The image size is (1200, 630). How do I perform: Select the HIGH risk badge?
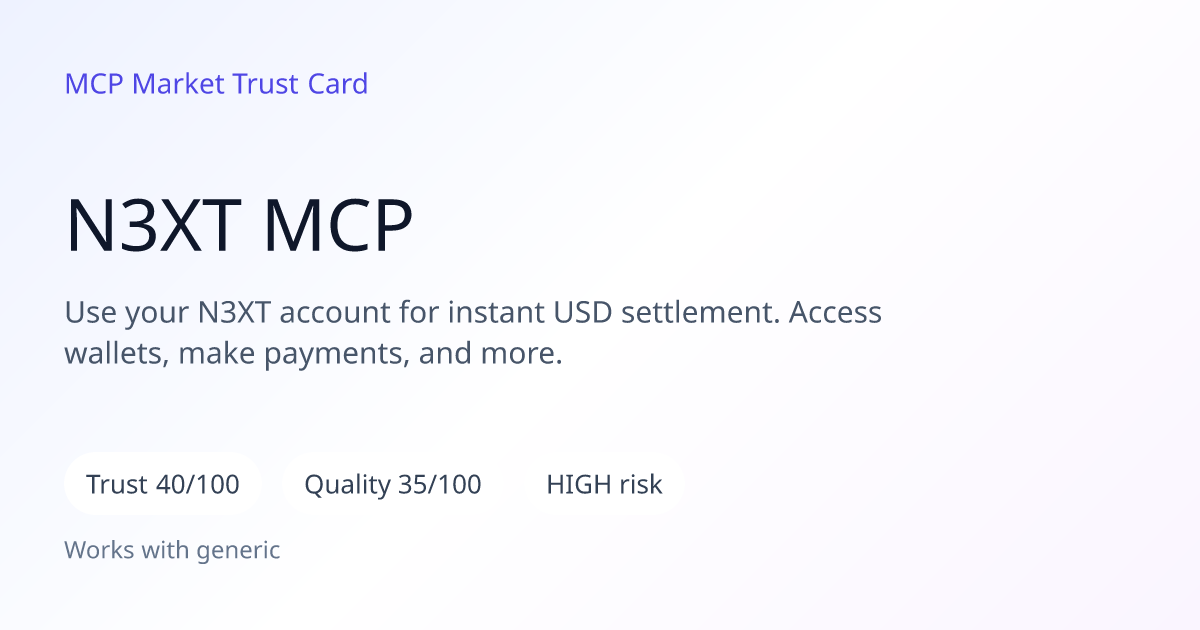(x=604, y=485)
